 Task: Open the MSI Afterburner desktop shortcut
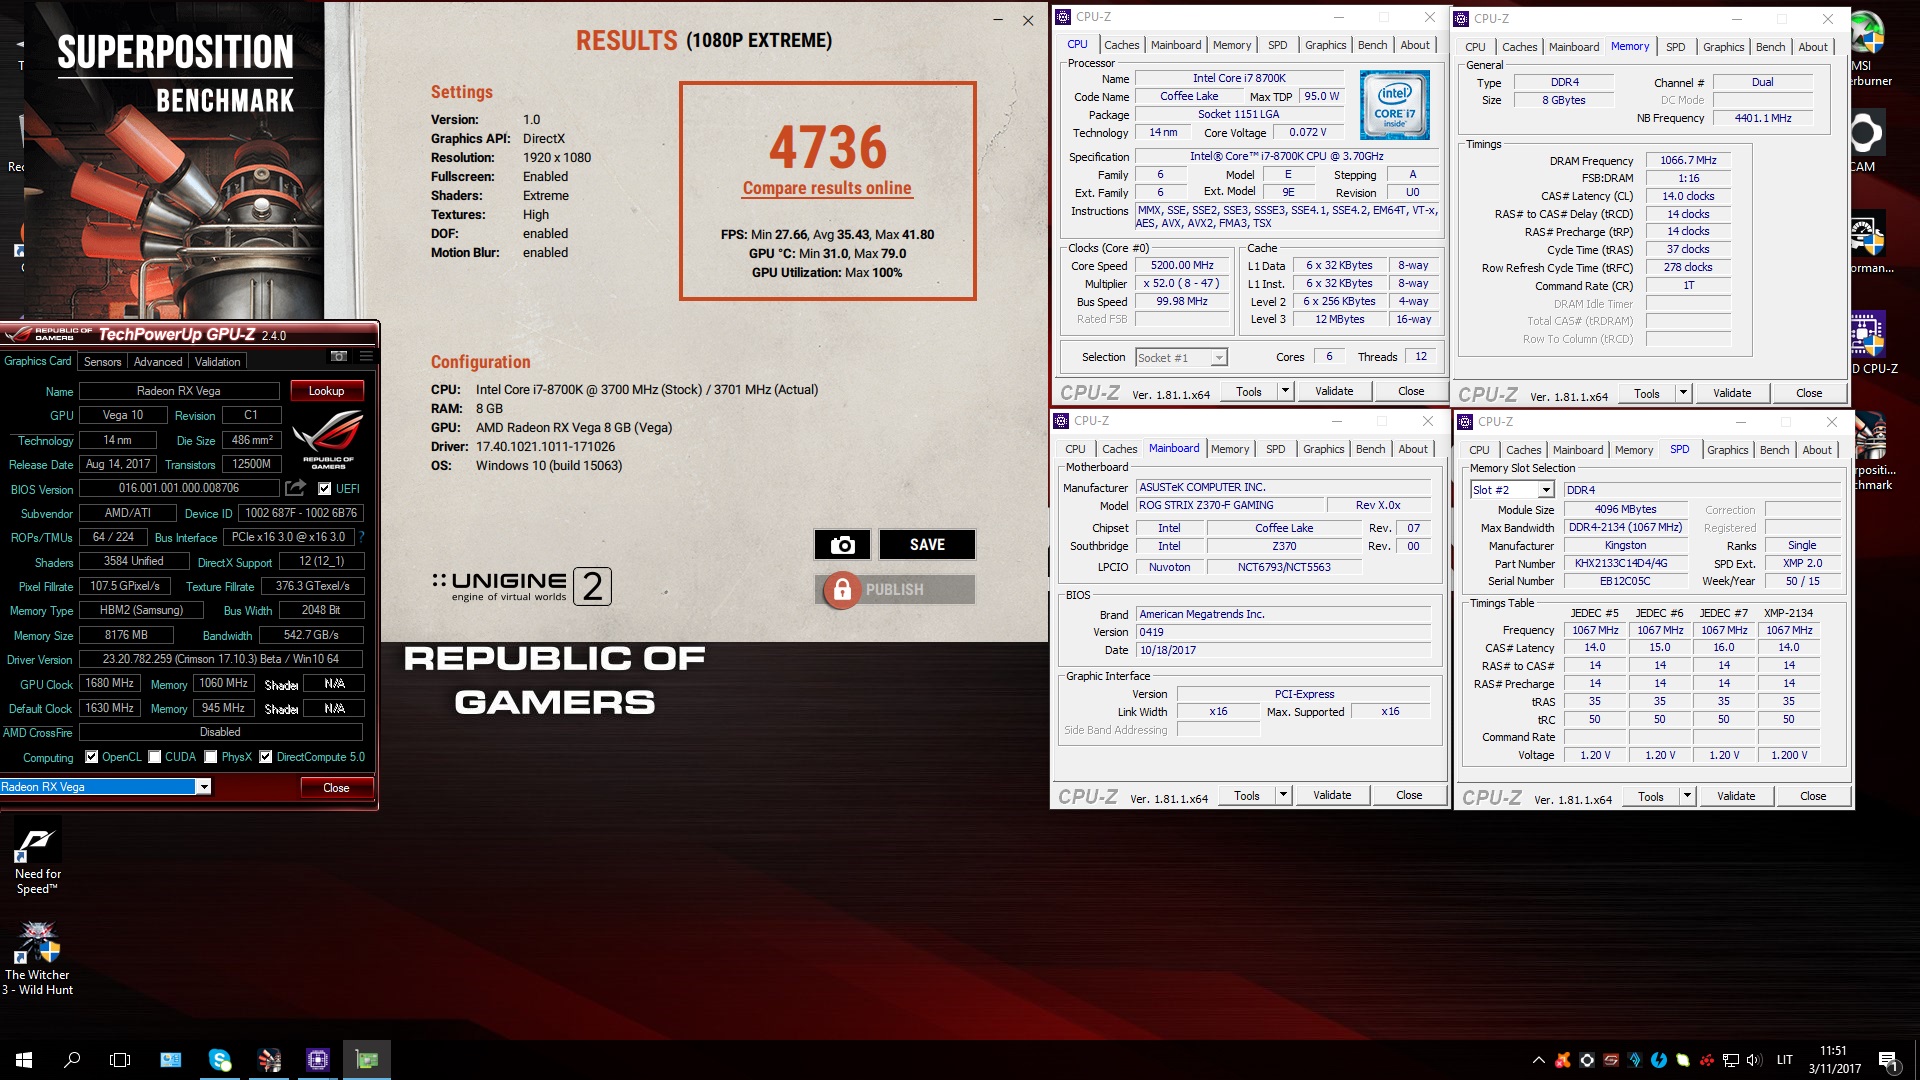(x=1869, y=50)
